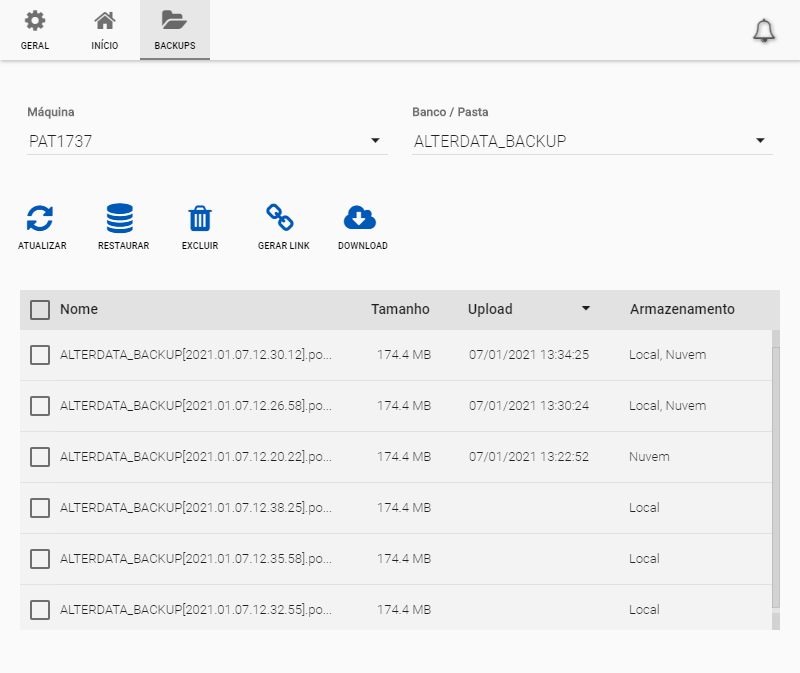
Task: Sort by the Tamanho column header
Action: 400,309
